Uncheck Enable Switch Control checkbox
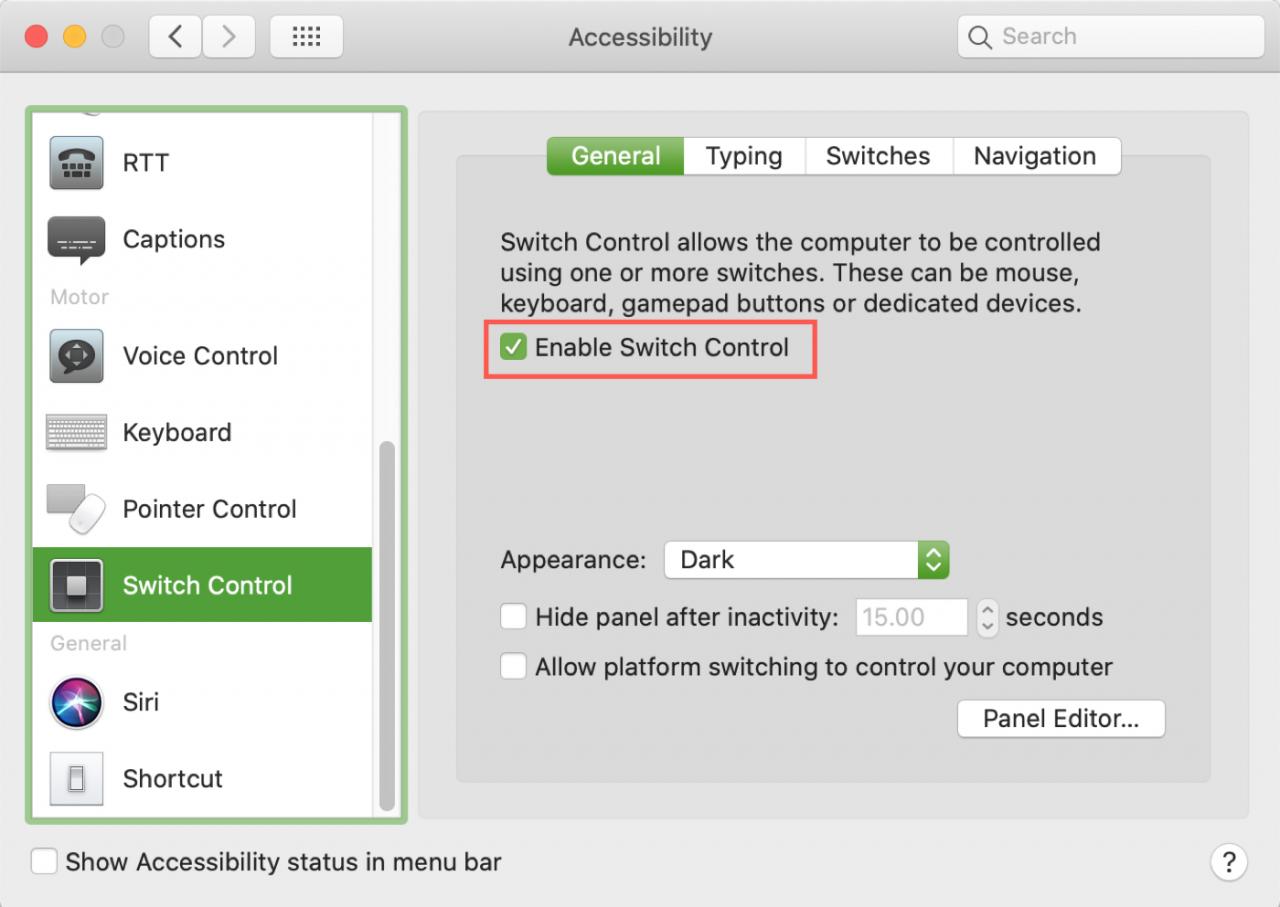This screenshot has height=907, width=1280. (514, 348)
